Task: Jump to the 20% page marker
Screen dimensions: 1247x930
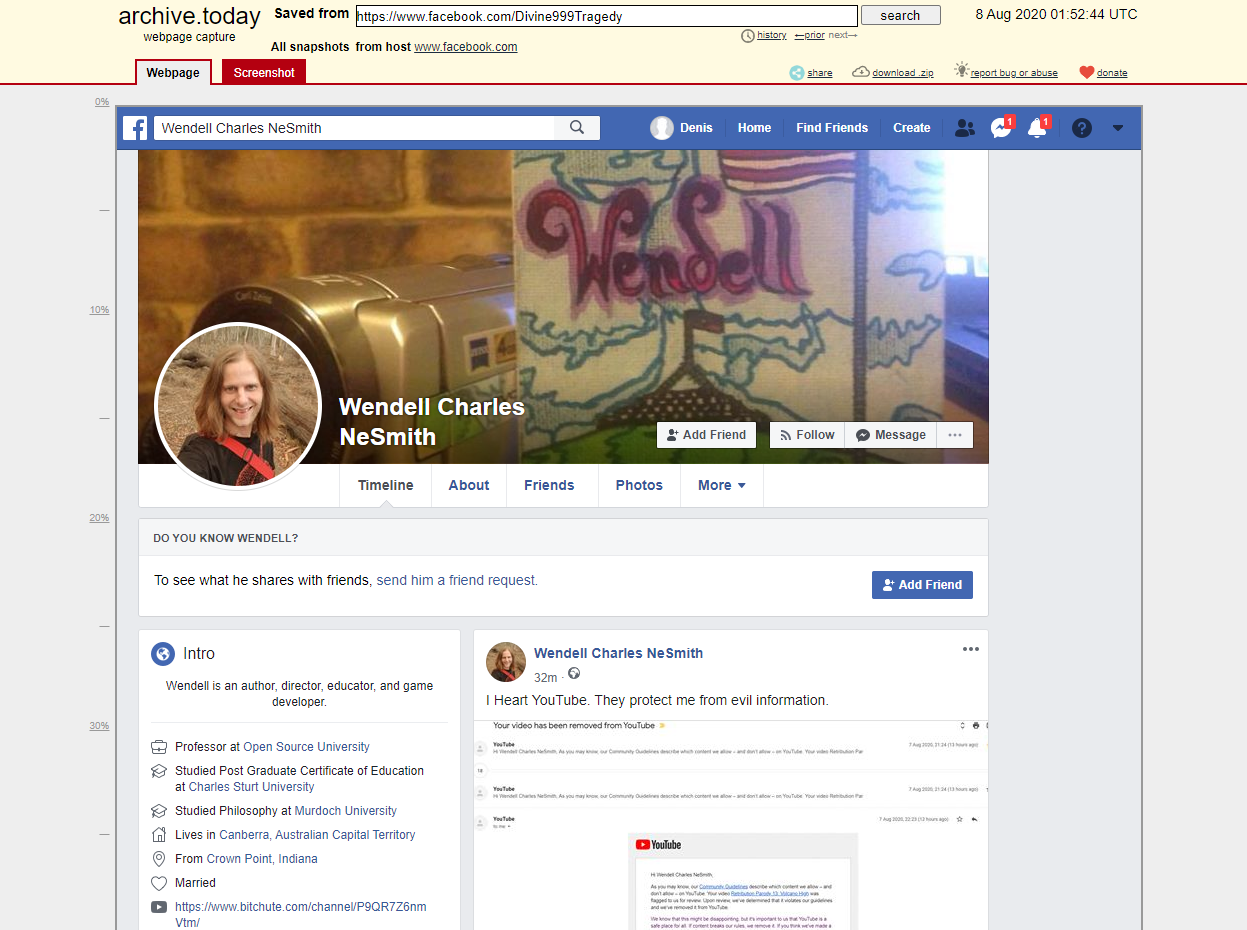Action: pos(99,518)
